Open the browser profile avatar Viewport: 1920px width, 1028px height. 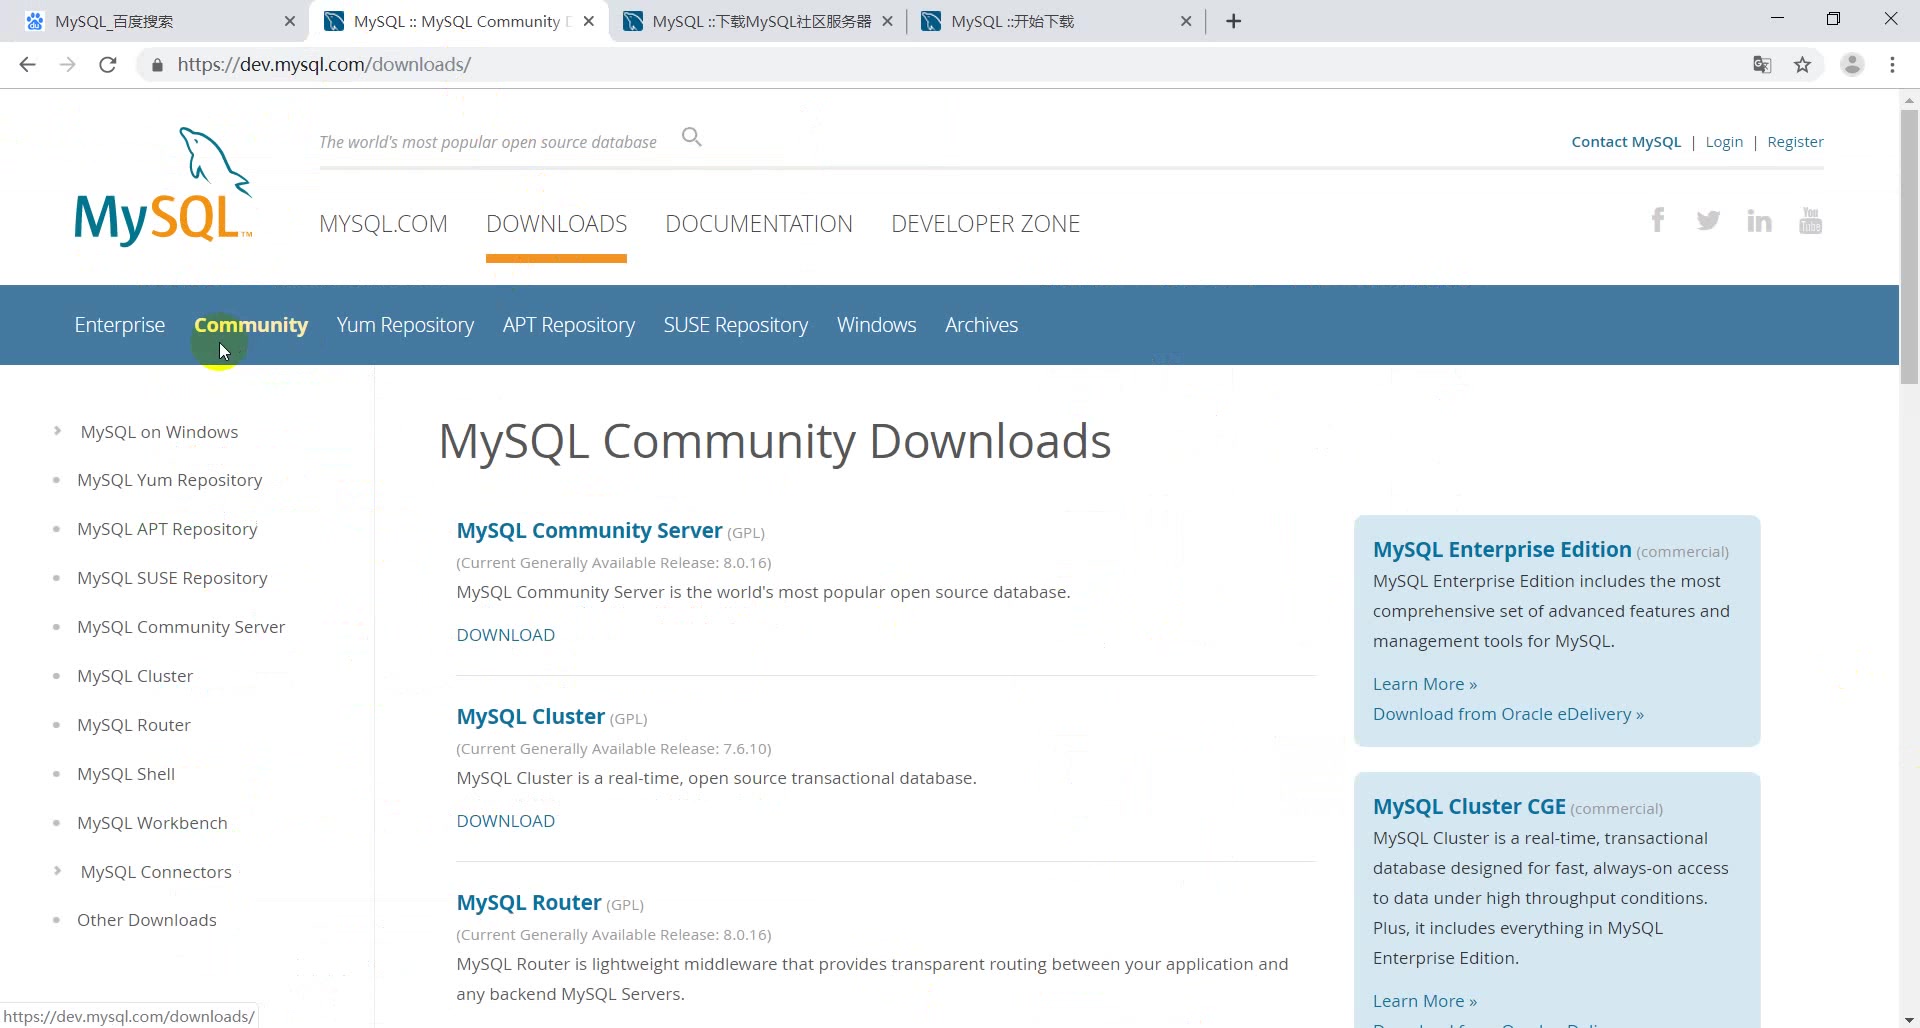(x=1852, y=64)
